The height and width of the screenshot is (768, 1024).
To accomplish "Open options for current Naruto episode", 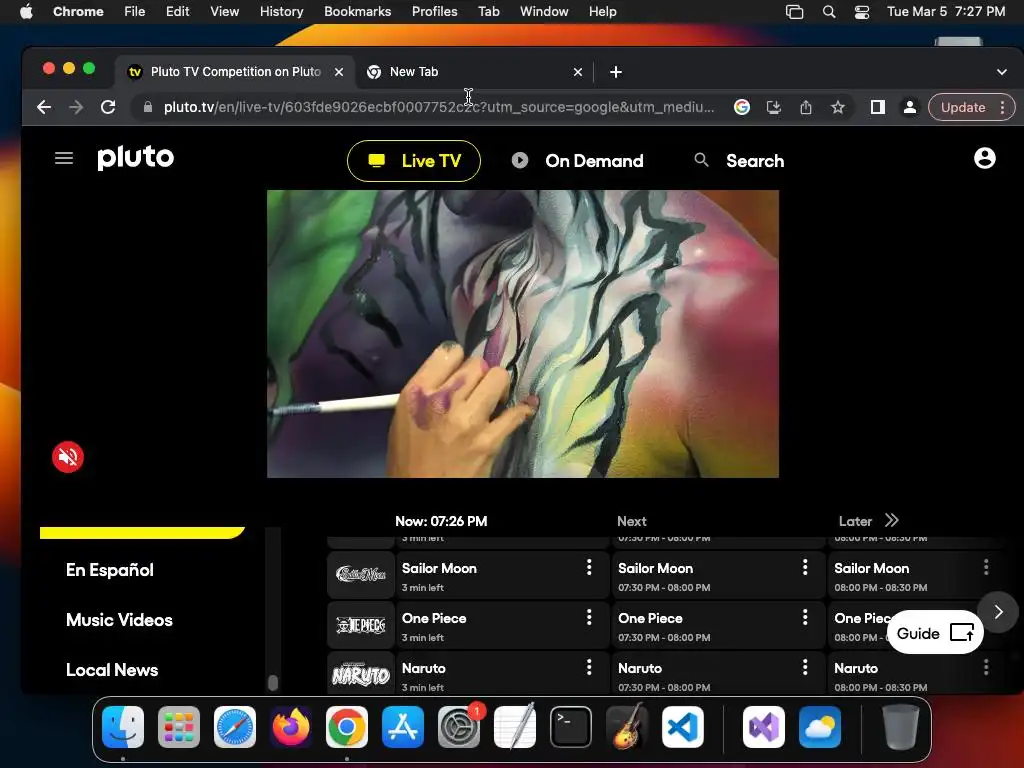I will pos(589,667).
